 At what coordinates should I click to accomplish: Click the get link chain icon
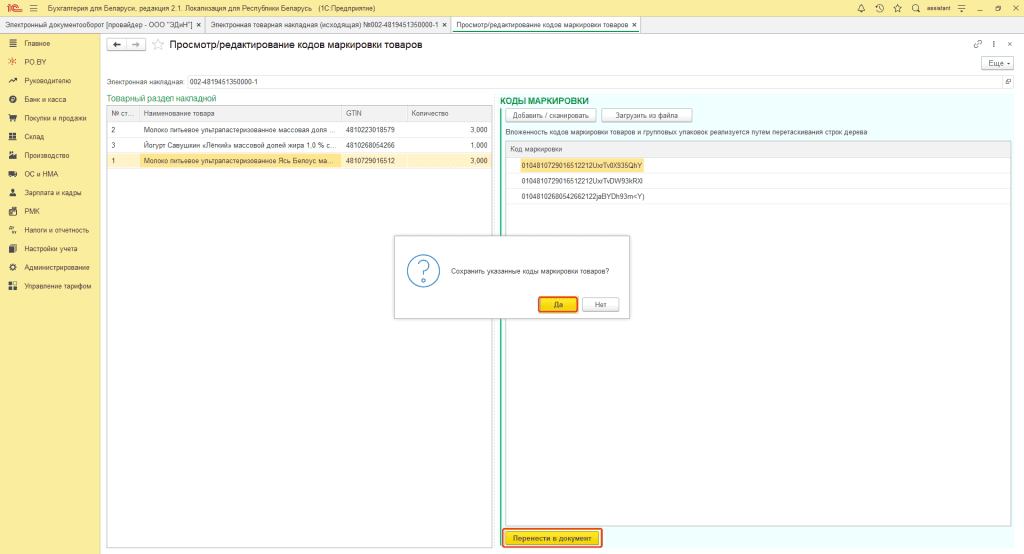pos(977,45)
